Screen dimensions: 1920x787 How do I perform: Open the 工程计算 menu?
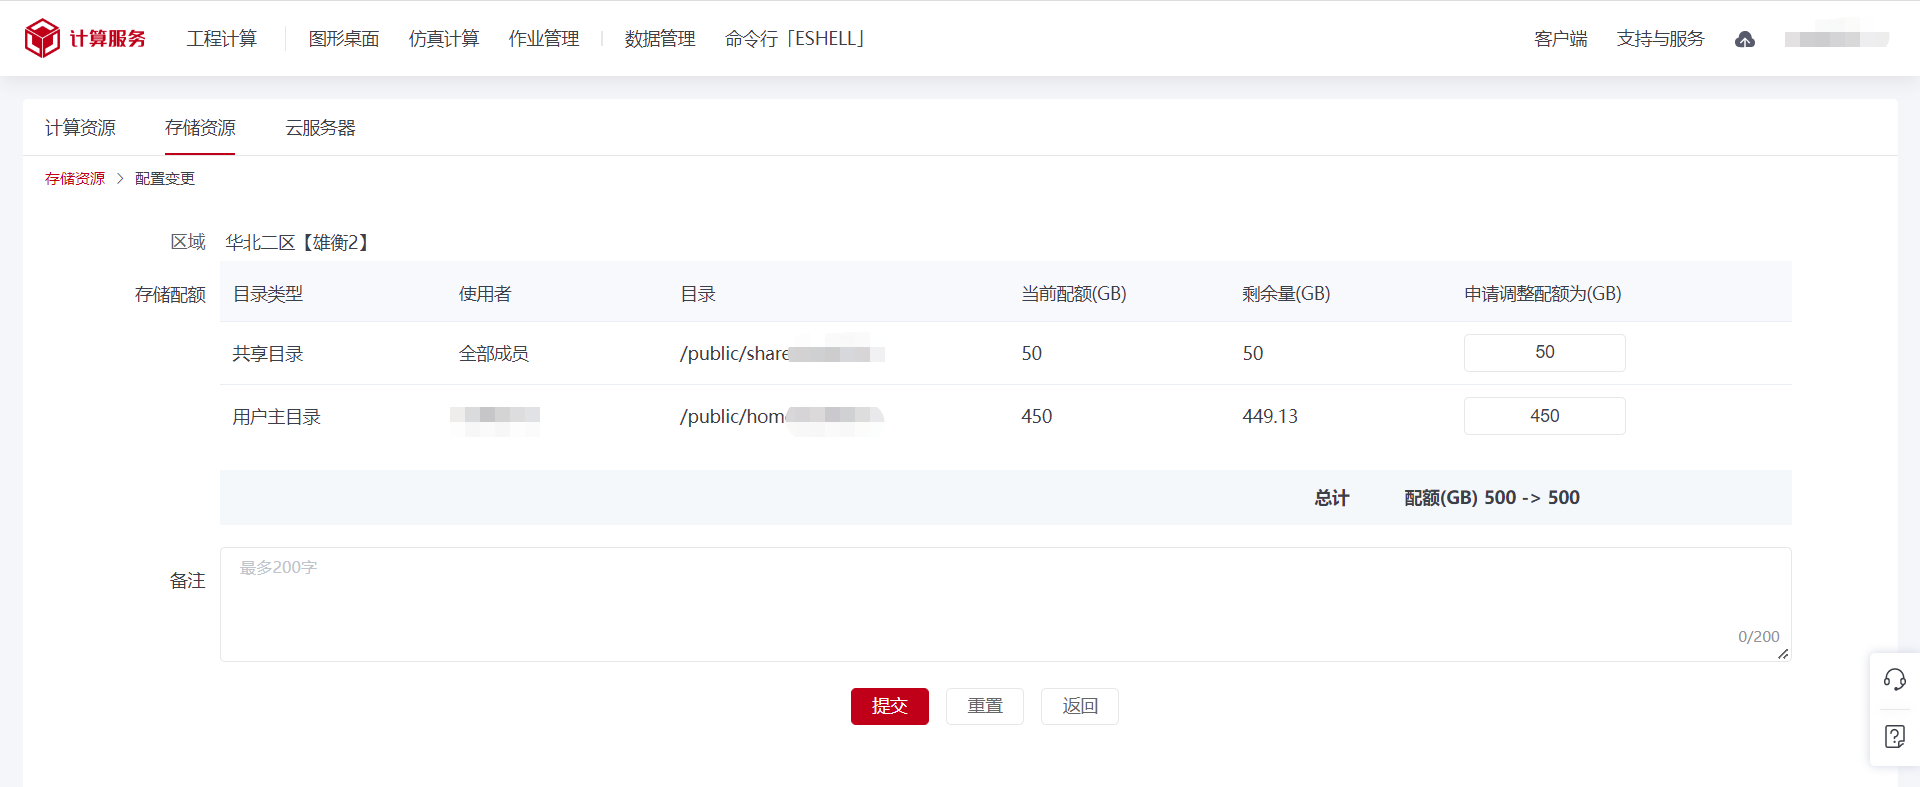(222, 39)
